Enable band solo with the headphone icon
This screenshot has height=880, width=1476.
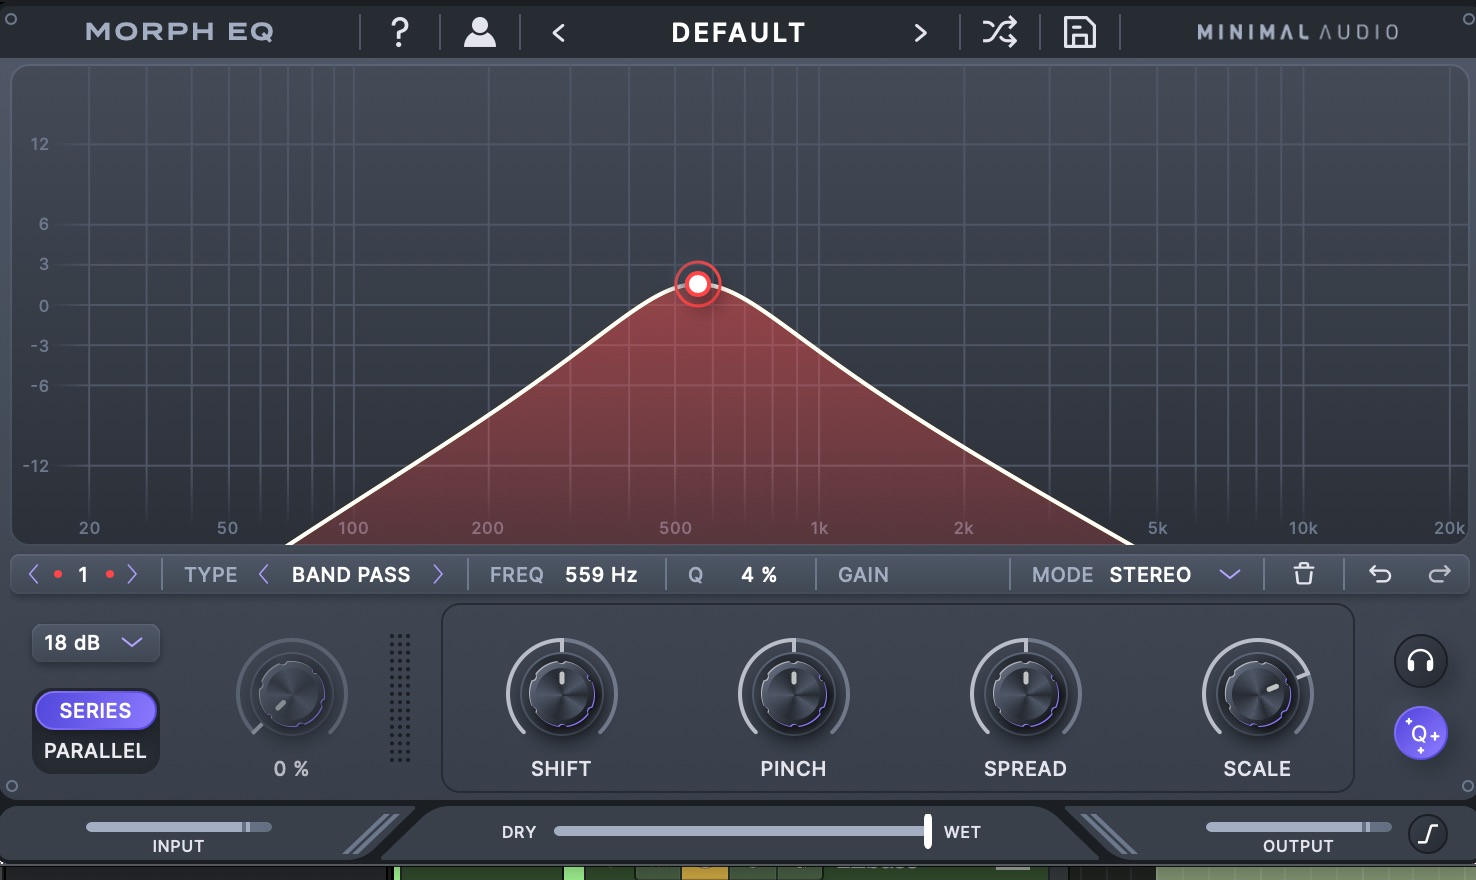click(x=1421, y=661)
